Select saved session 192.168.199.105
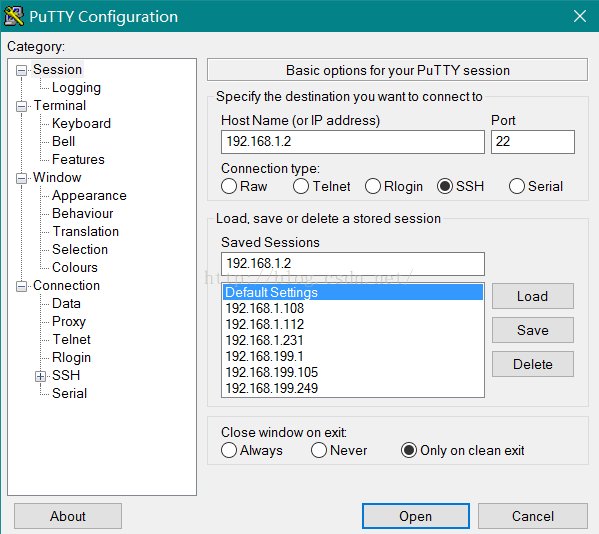599x534 pixels. (x=353, y=372)
